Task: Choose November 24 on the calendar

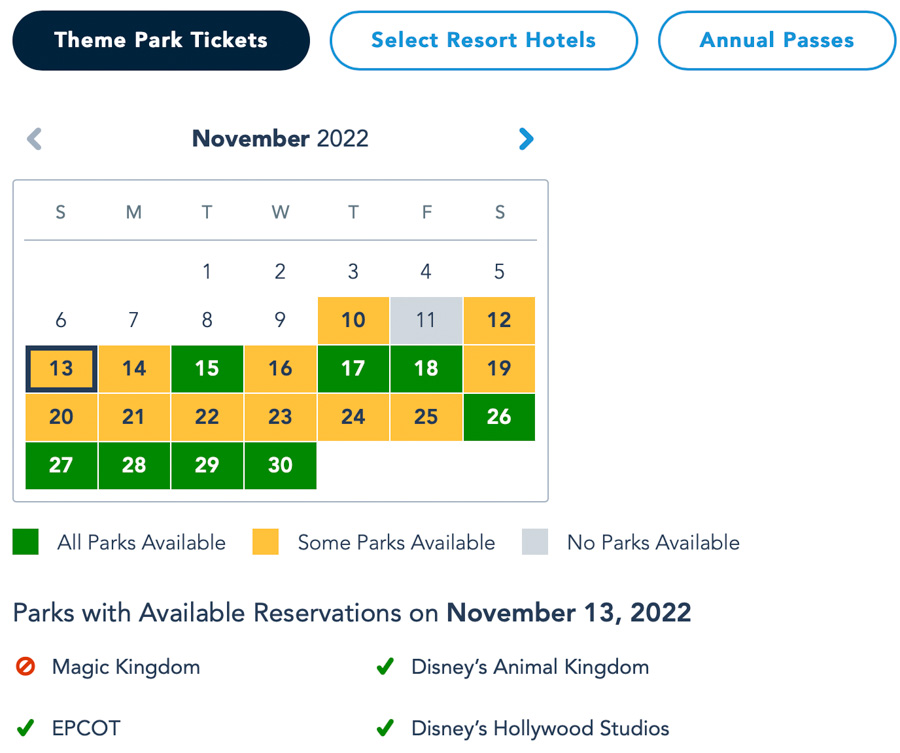Action: click(353, 417)
